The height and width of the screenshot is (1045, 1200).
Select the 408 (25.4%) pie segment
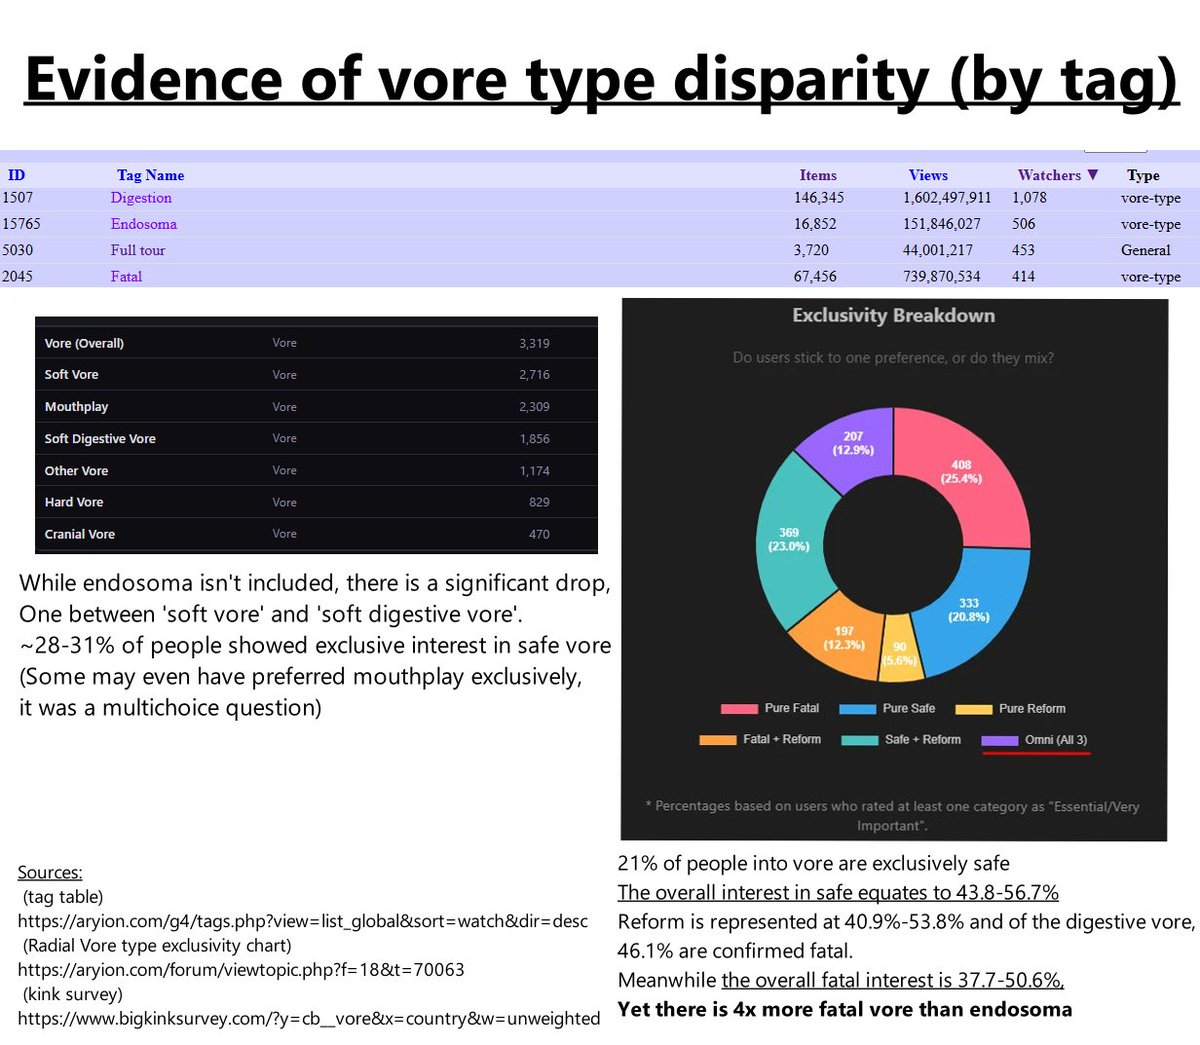(961, 472)
